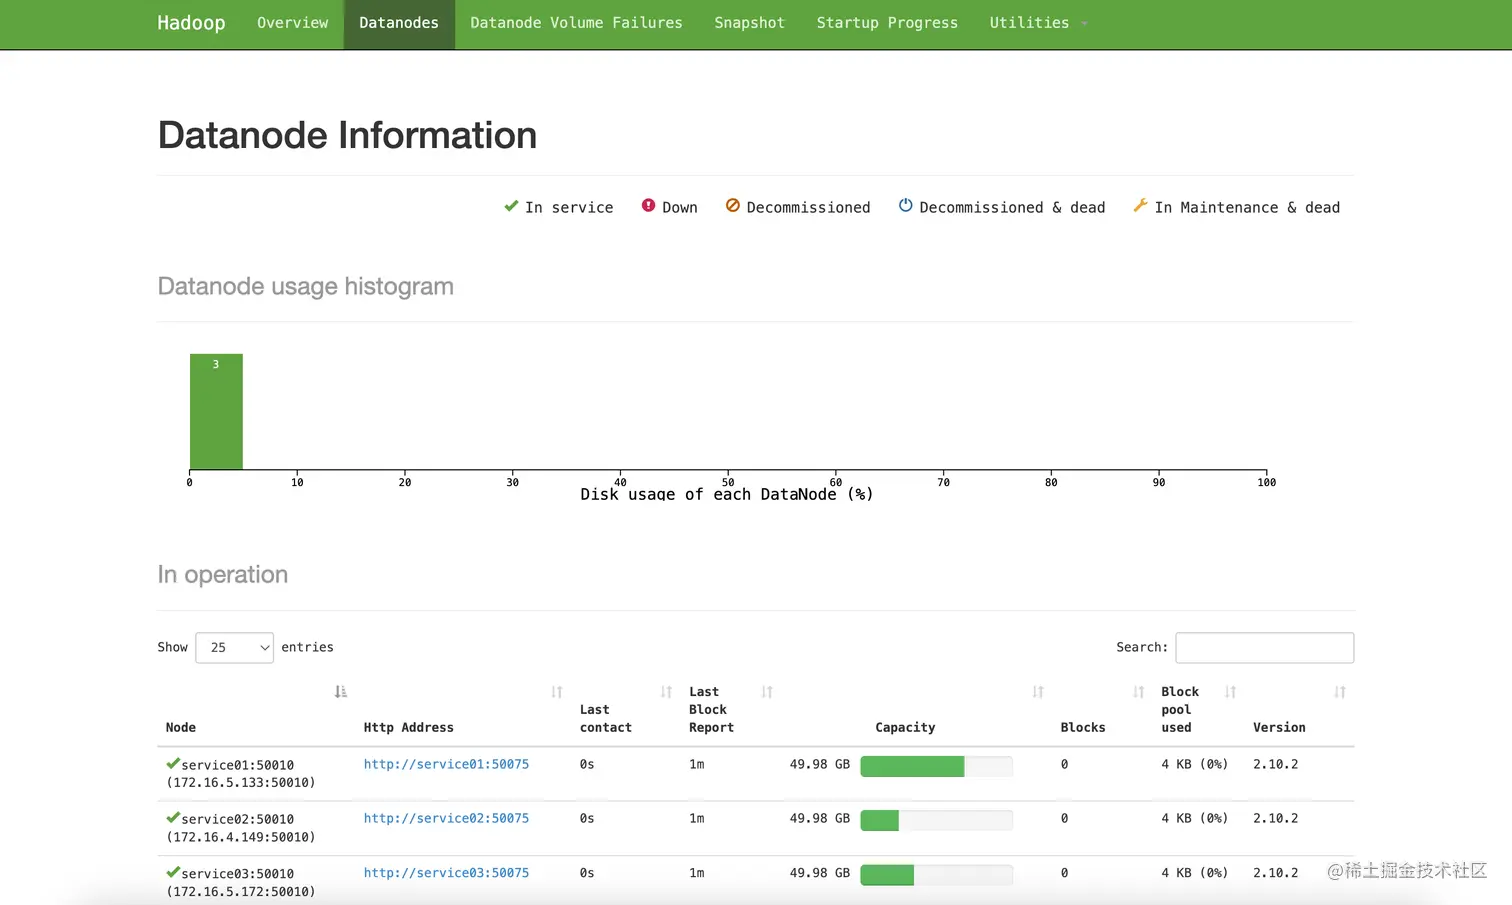Viewport: 1512px width, 905px height.
Task: Click the green histogram bar labeled 3
Action: click(216, 411)
